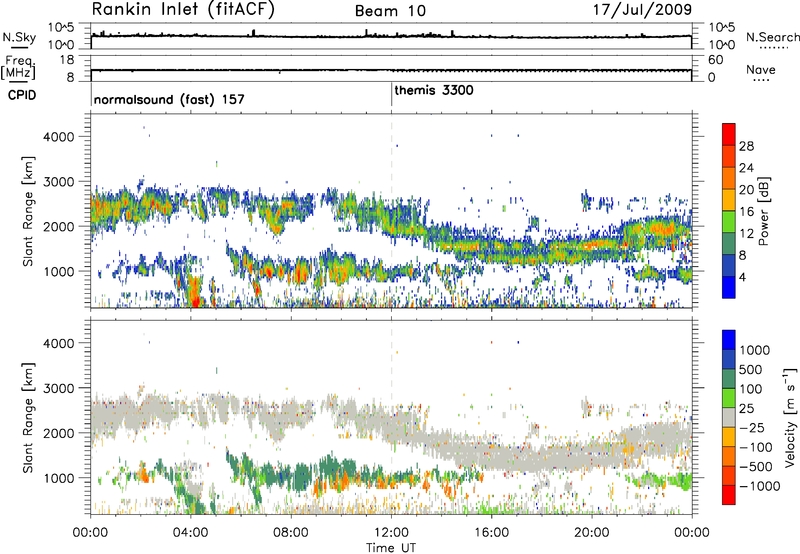This screenshot has width=800, height=554.
Task: Click the 'Time UT' axis title
Action: coord(391,548)
